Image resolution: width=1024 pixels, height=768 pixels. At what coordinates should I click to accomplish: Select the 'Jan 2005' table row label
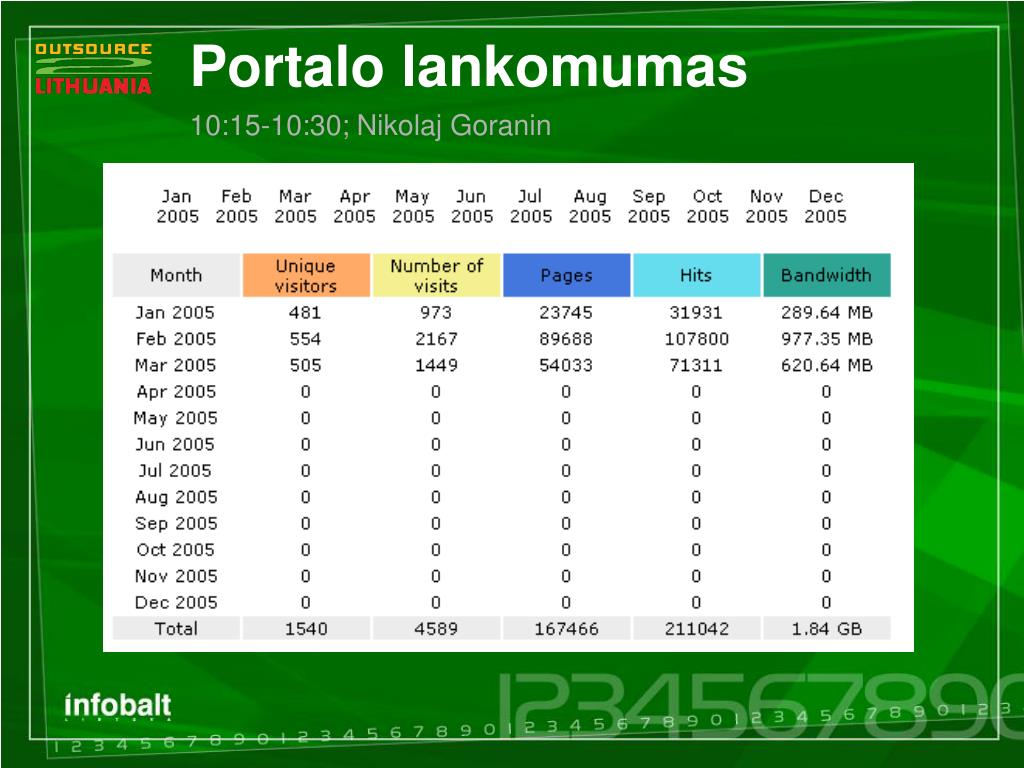pos(175,313)
